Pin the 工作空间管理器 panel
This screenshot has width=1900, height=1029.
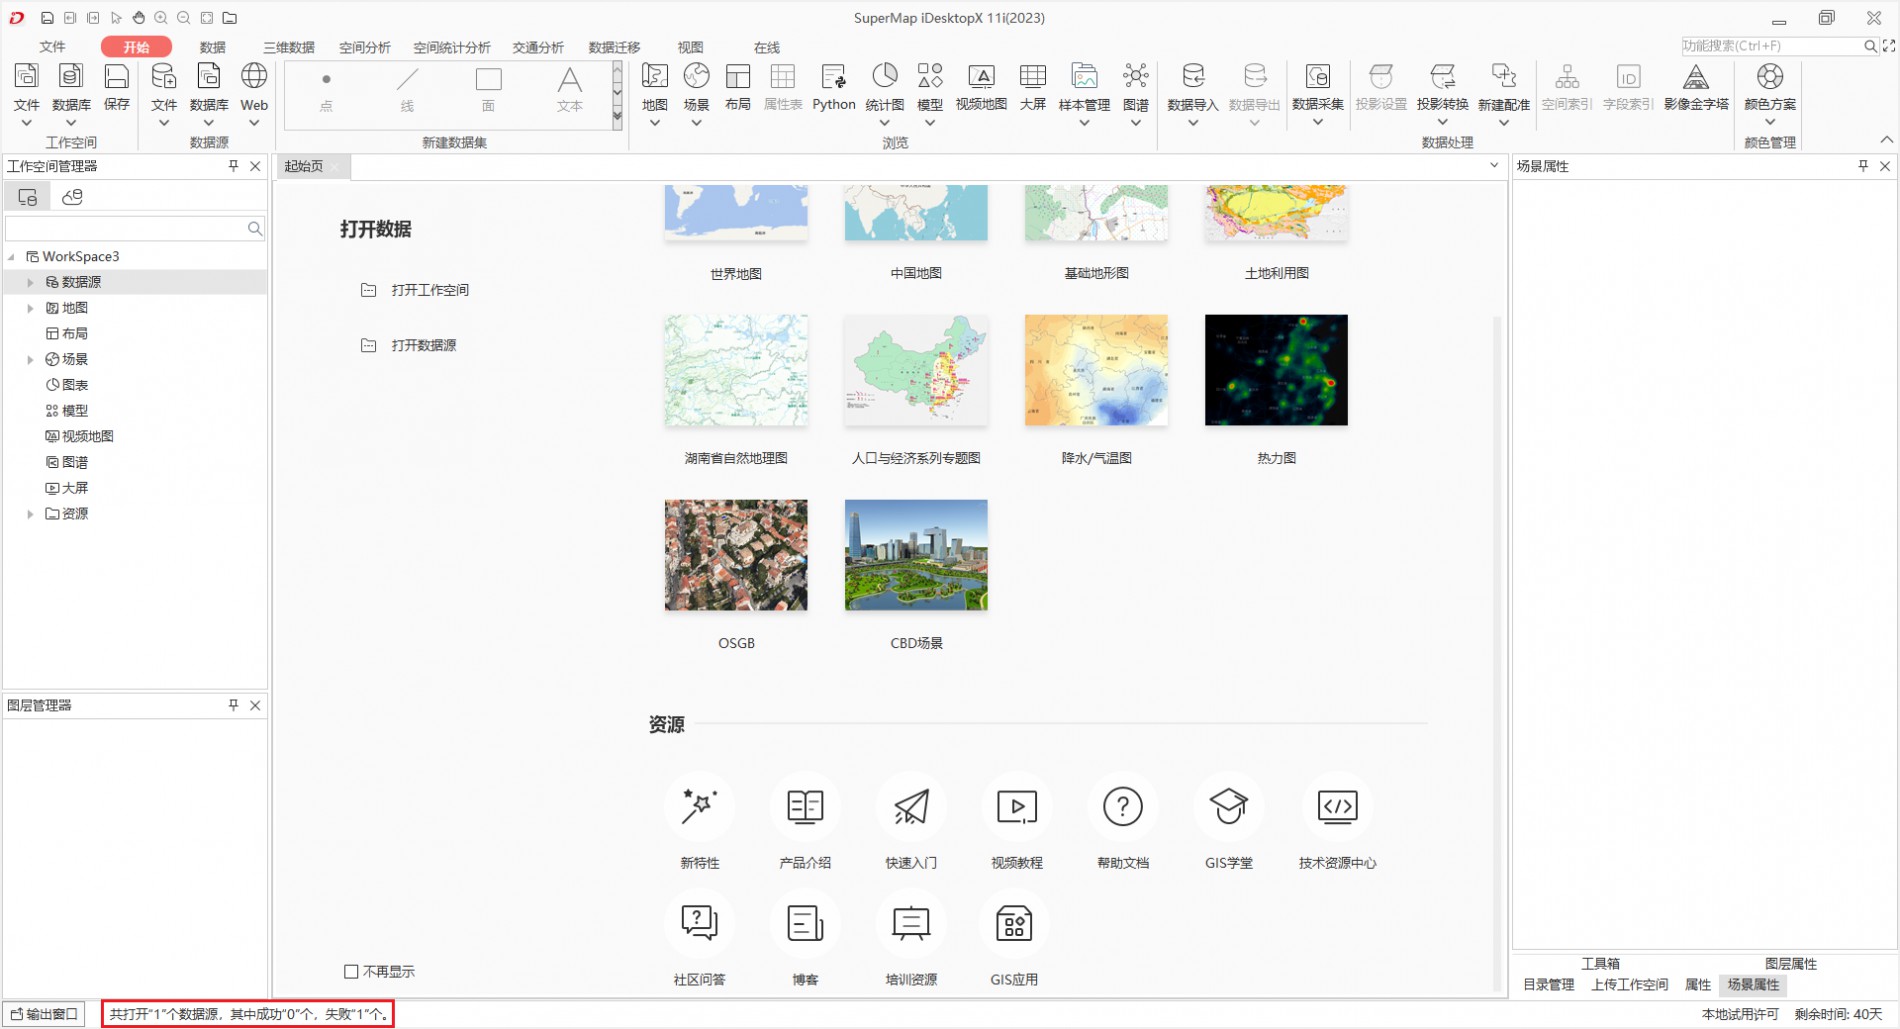click(233, 166)
